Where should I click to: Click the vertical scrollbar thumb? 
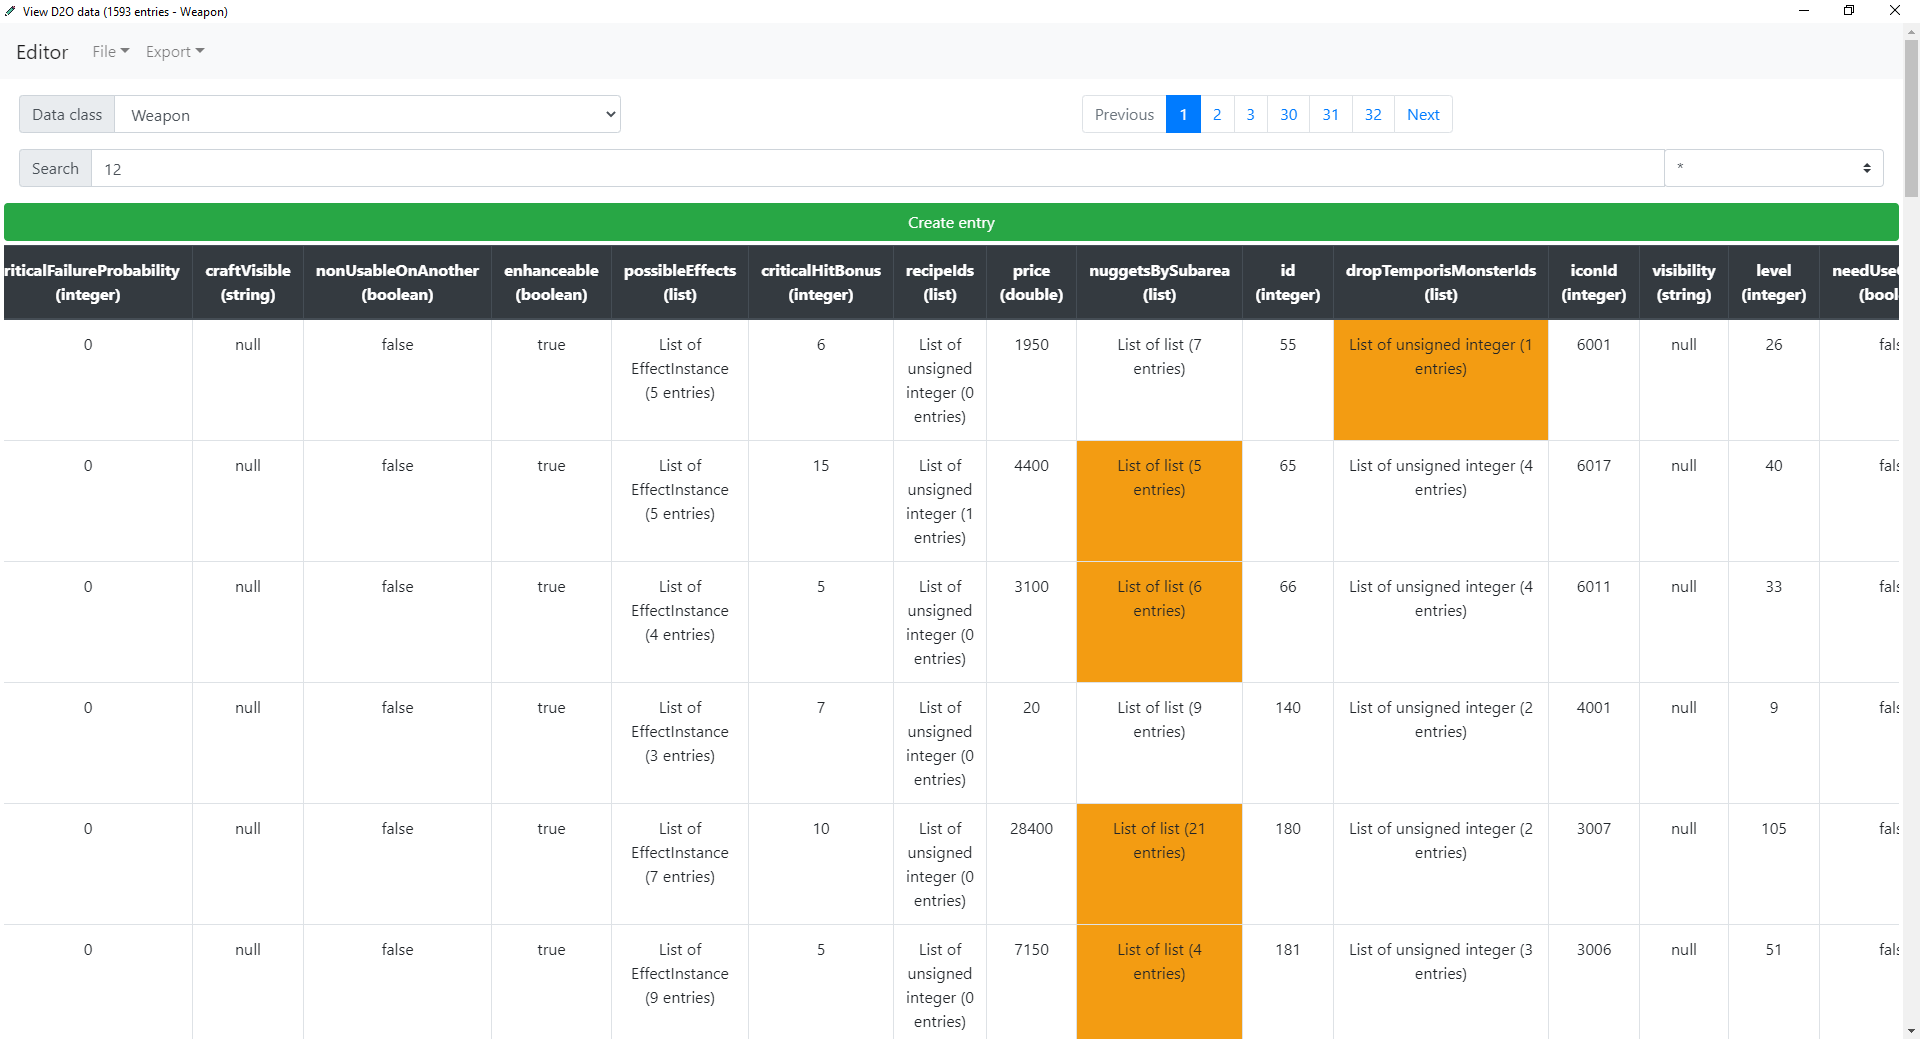pos(1911,117)
